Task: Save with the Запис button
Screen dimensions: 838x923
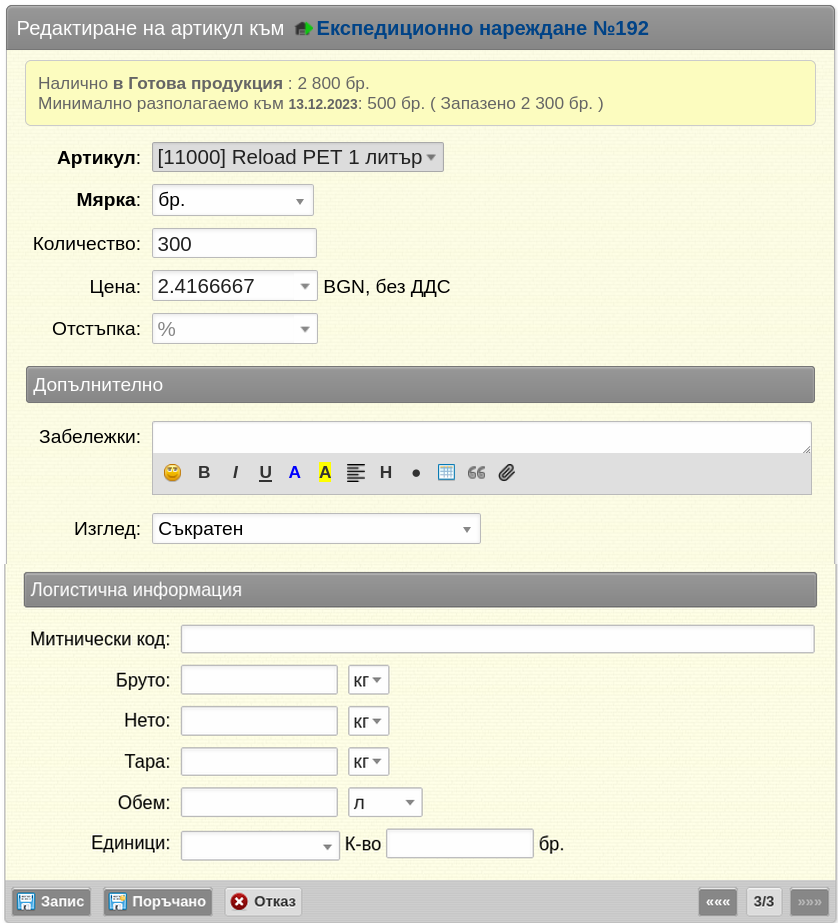Action: pos(51,901)
